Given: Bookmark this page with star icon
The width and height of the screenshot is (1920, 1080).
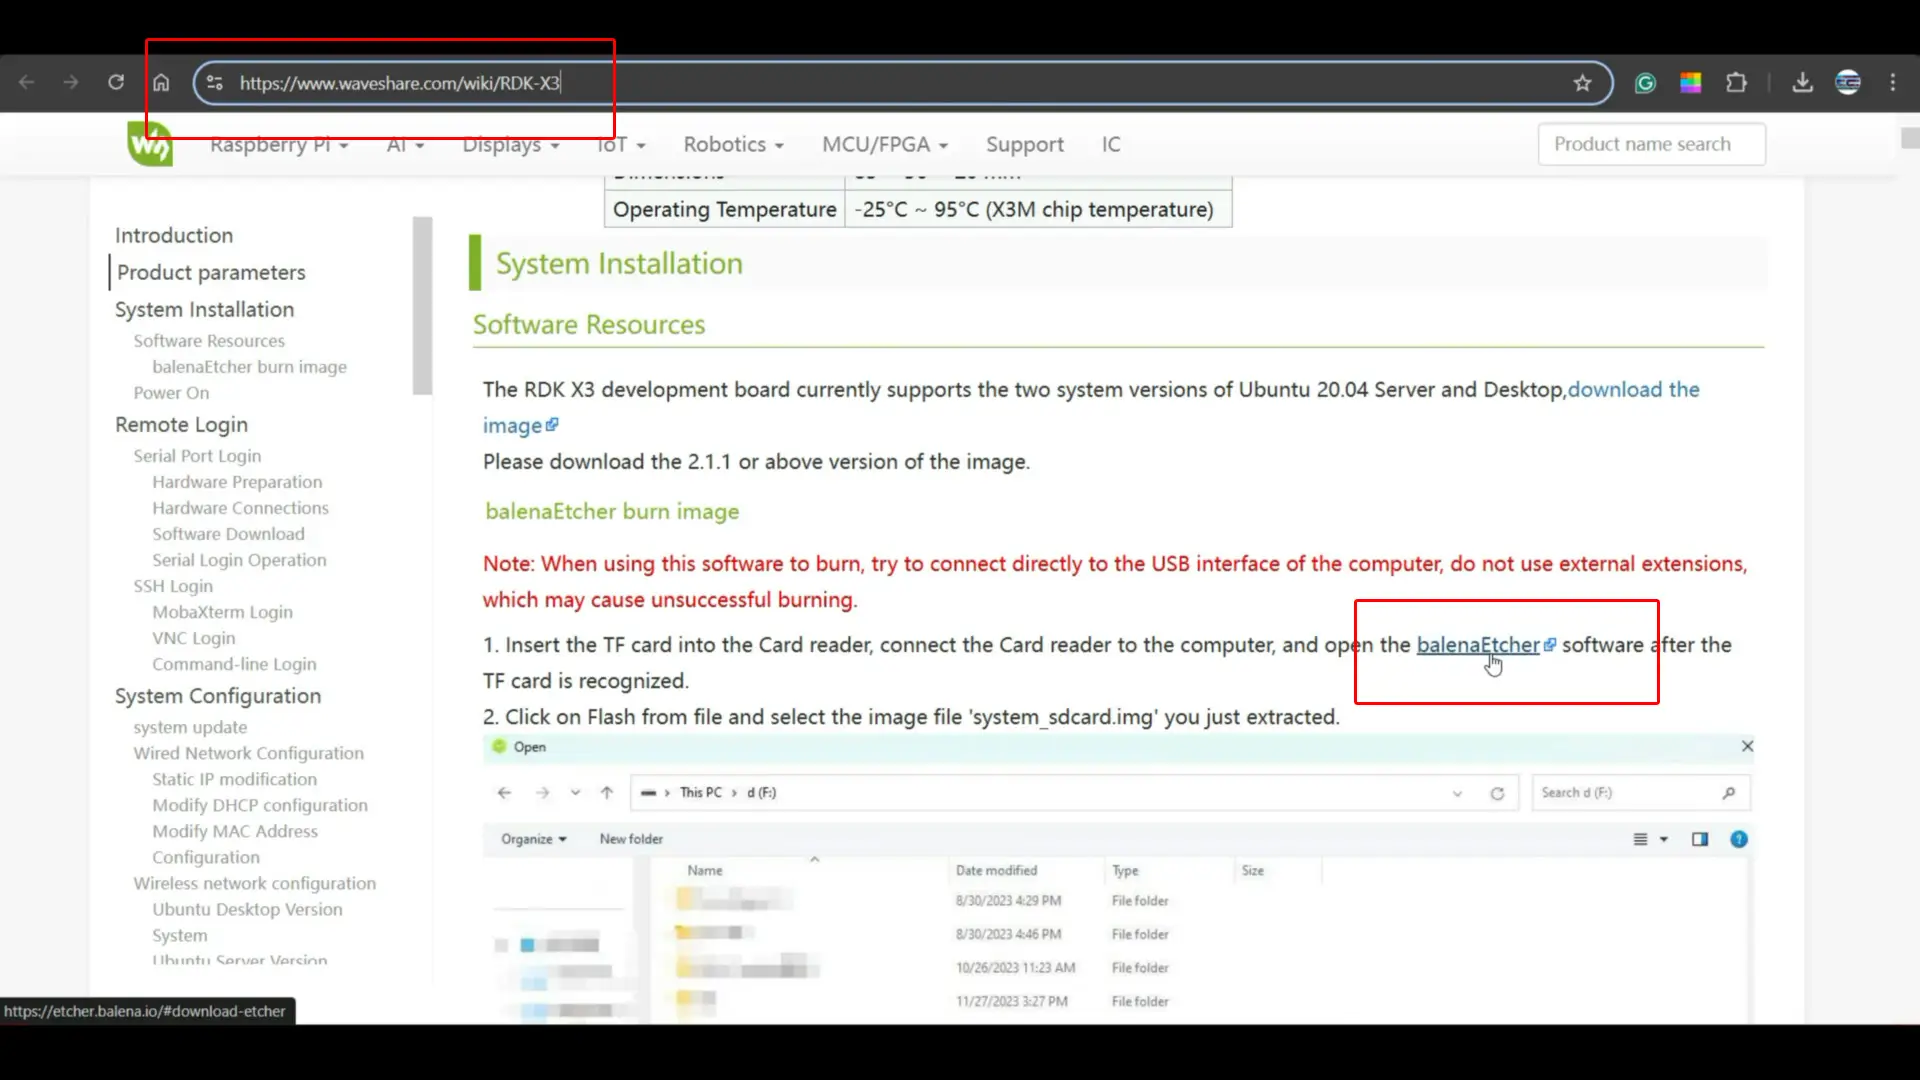Looking at the screenshot, I should [1582, 82].
